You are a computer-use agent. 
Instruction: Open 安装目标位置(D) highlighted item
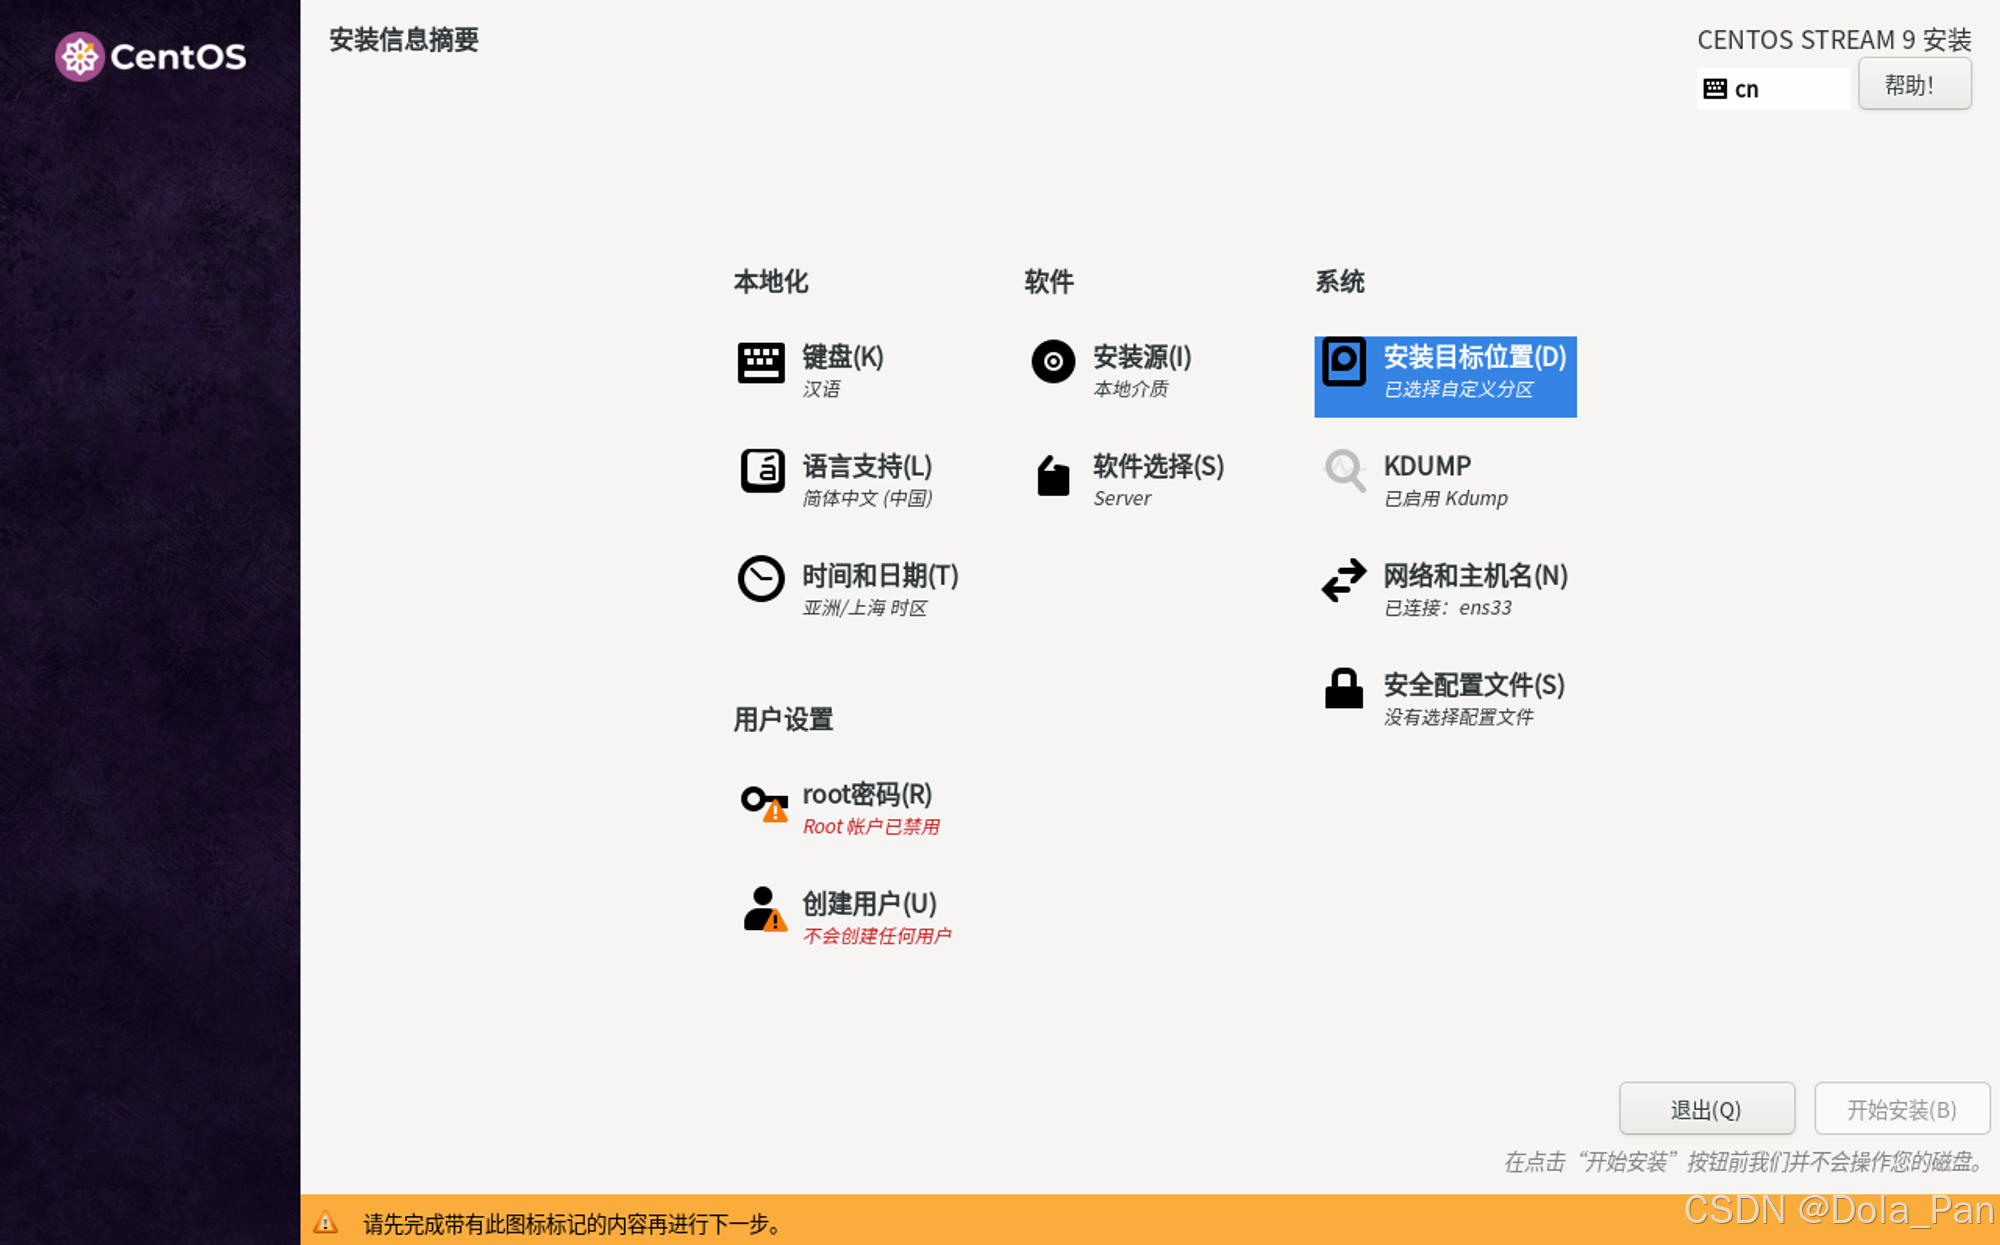click(x=1445, y=377)
